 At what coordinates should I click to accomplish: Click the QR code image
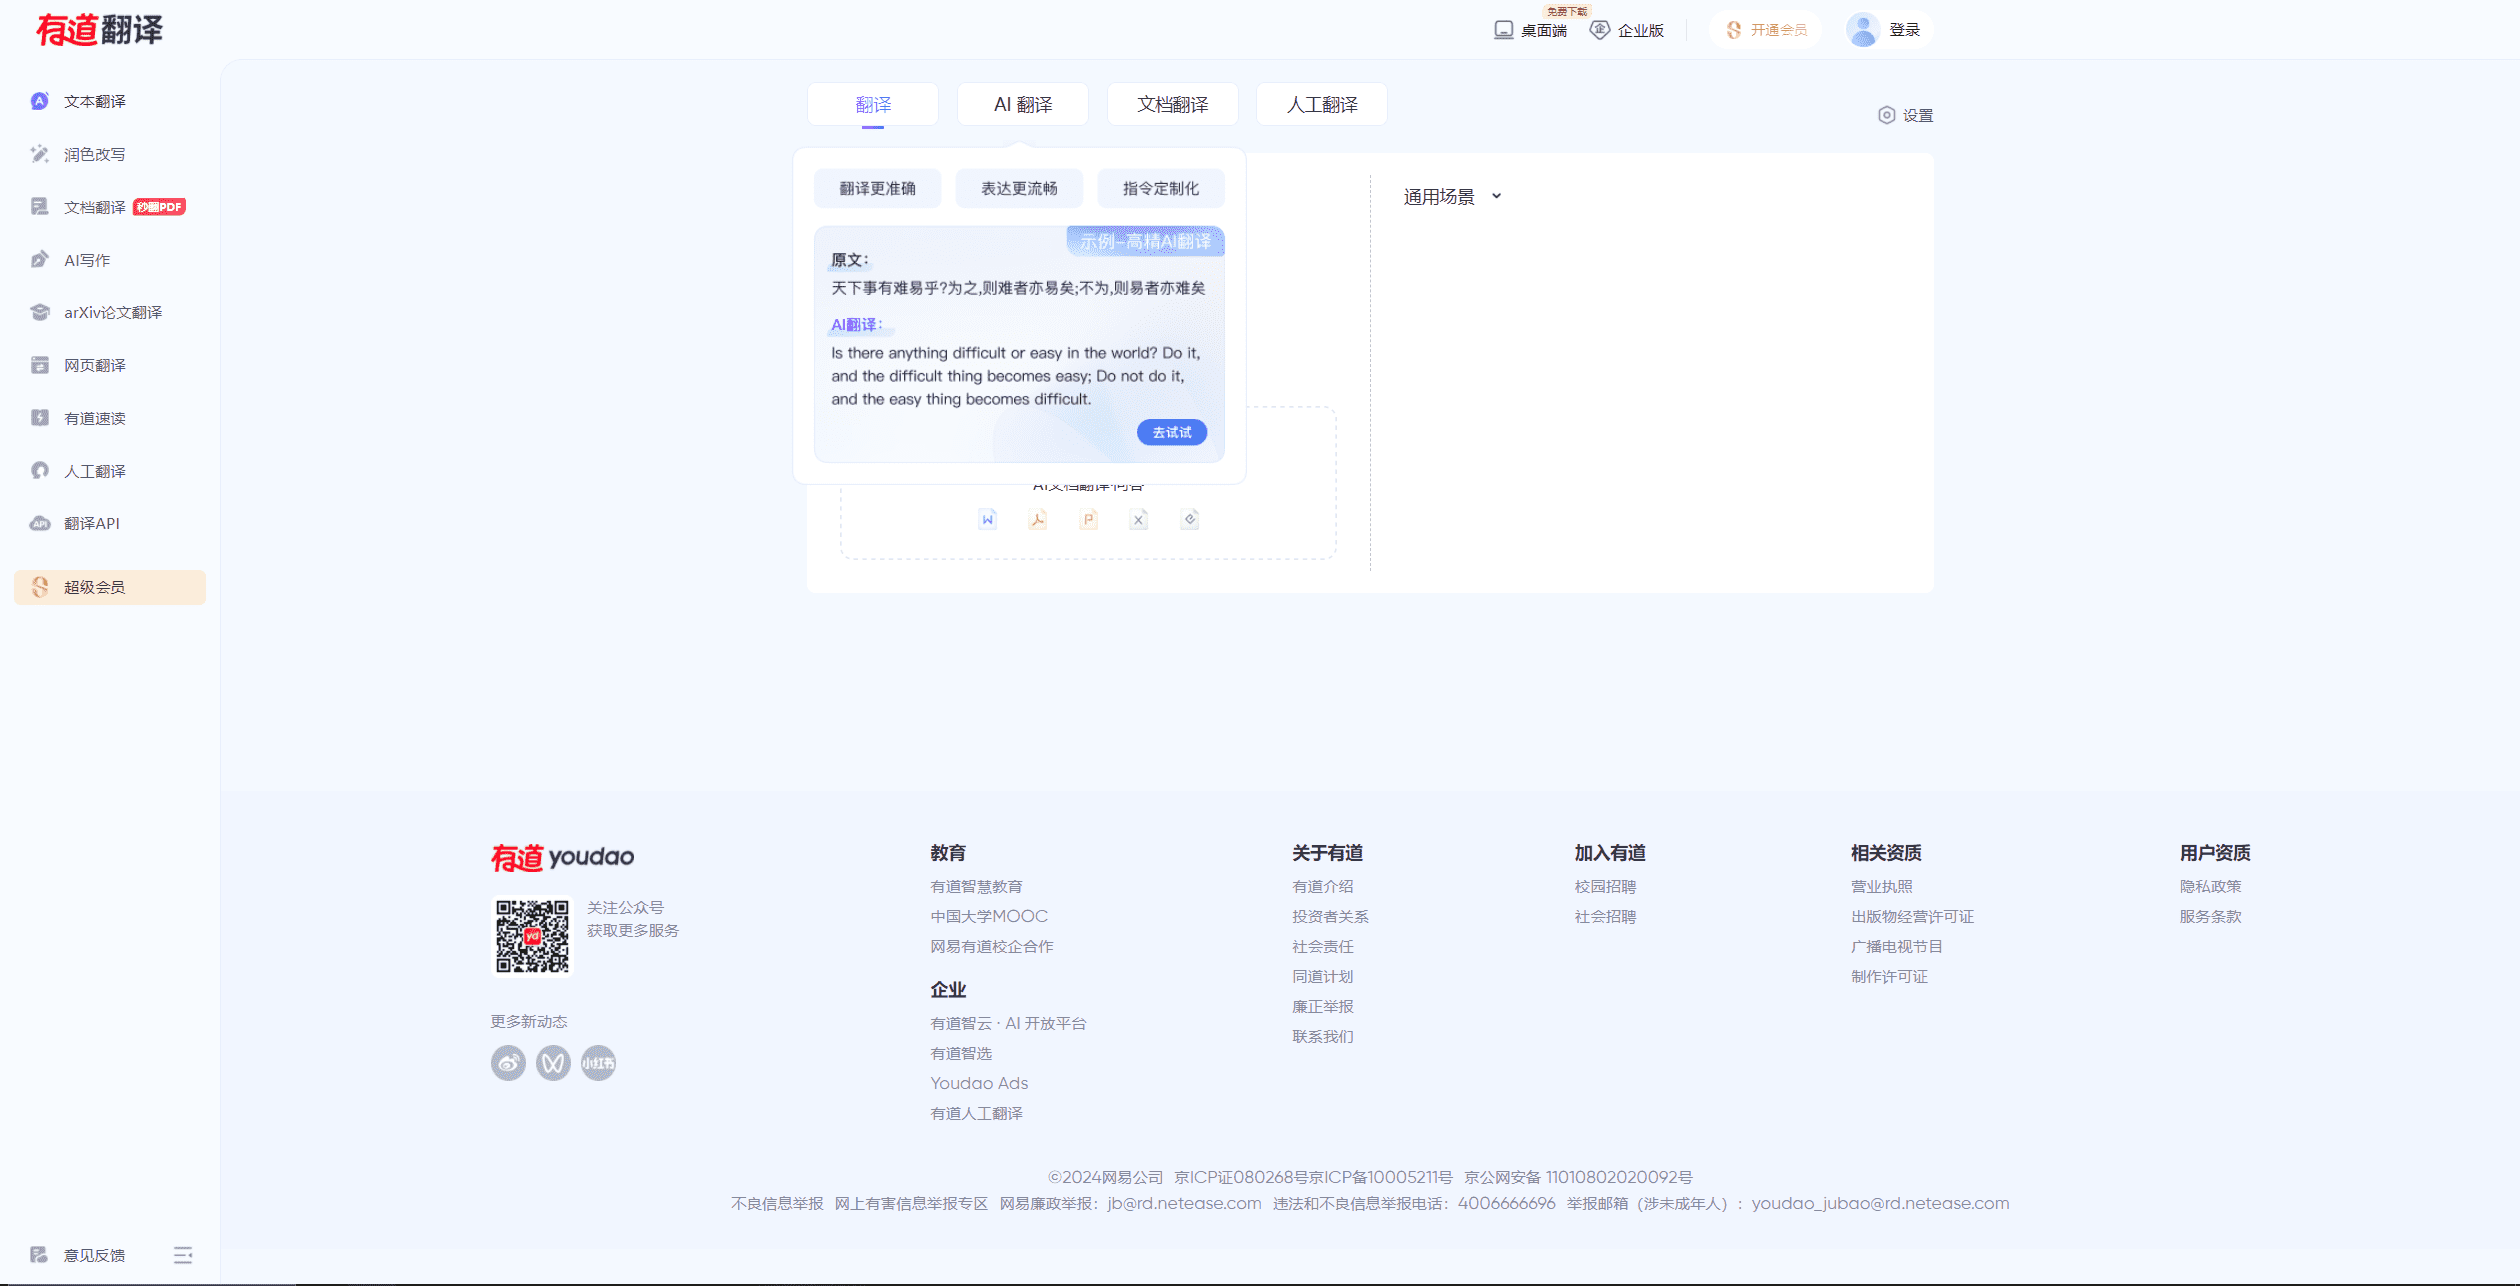pyautogui.click(x=532, y=936)
